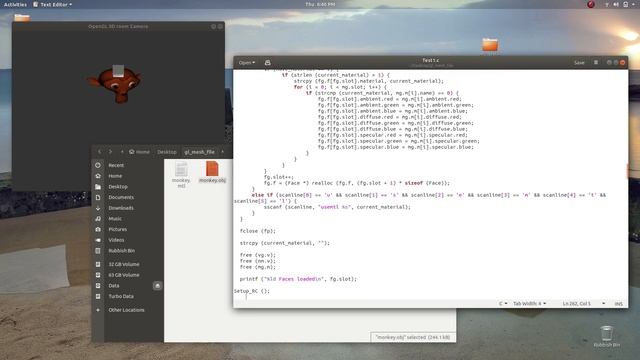
Task: Eject the Data drive
Action: 158,286
